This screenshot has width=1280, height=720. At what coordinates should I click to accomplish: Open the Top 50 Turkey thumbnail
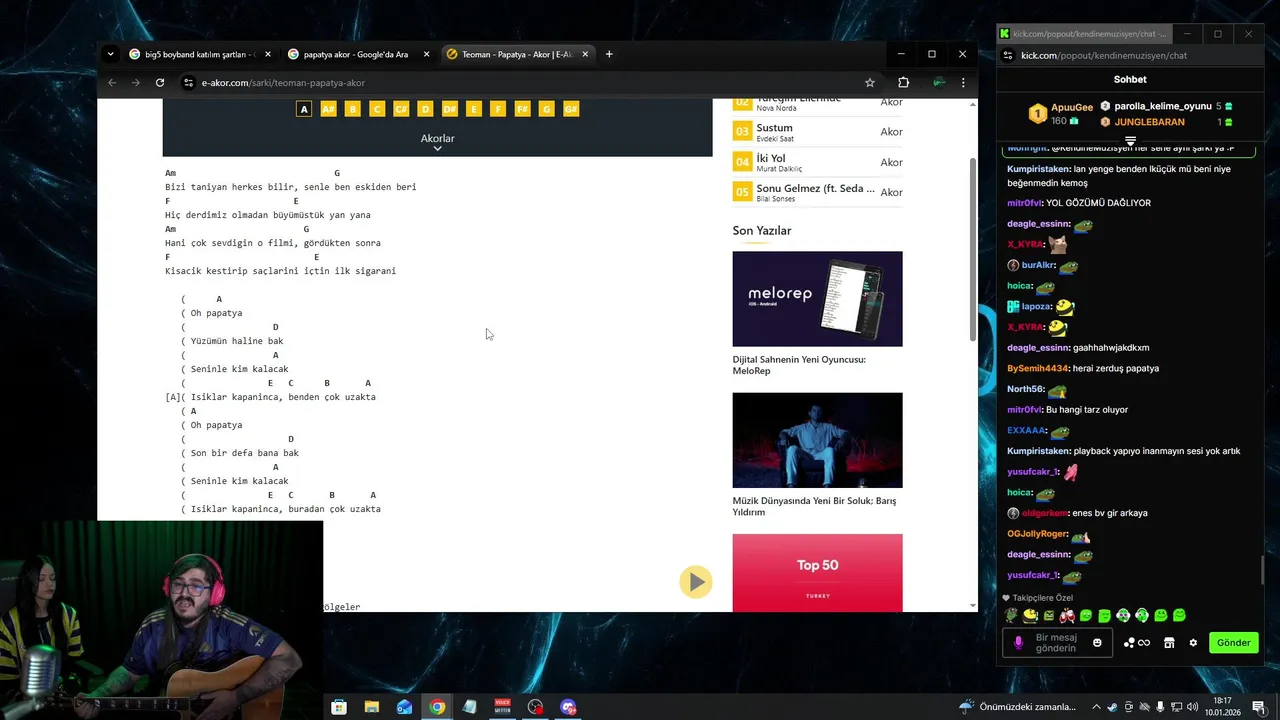click(x=817, y=573)
